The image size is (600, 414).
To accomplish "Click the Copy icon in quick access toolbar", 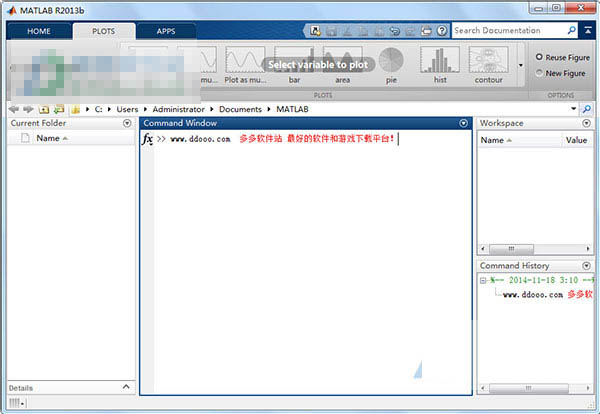I will pos(363,31).
